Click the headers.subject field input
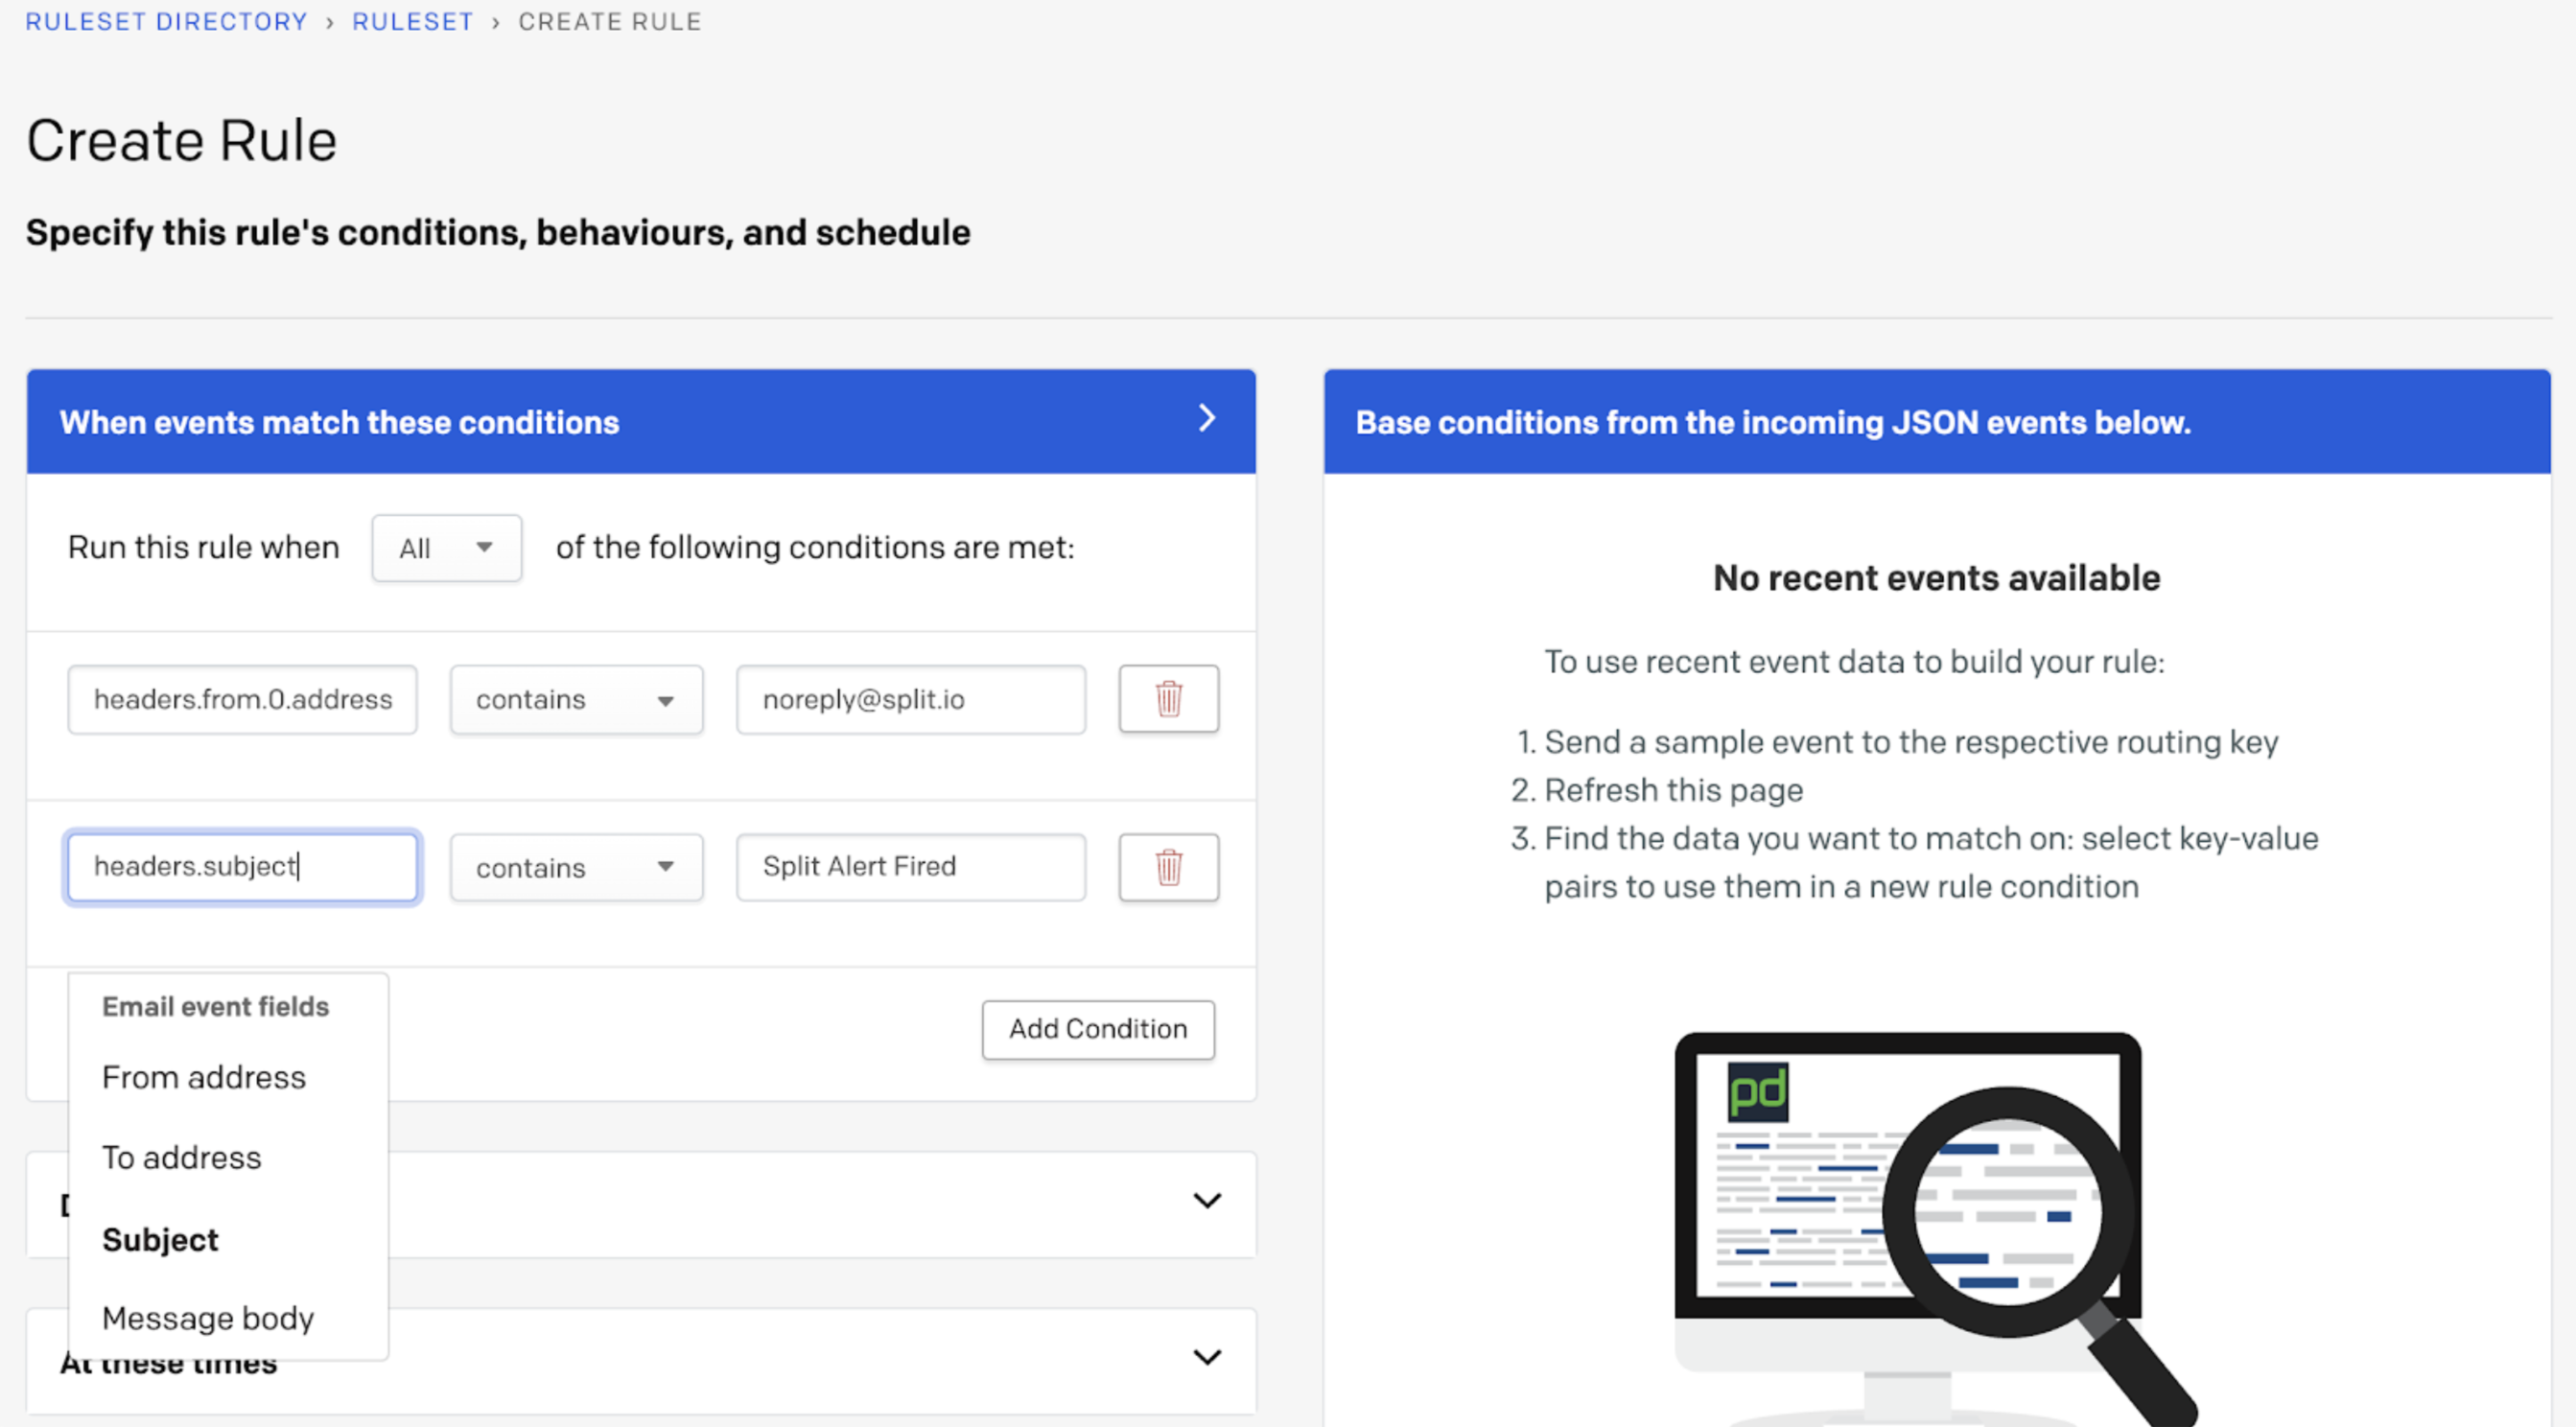This screenshot has height=1427, width=2576. [242, 867]
